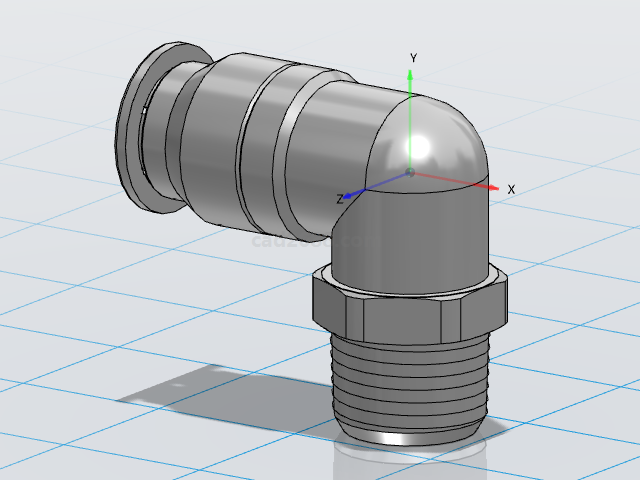Image resolution: width=640 pixels, height=480 pixels.
Task: Click the Z axis label
Action: pos(340,199)
